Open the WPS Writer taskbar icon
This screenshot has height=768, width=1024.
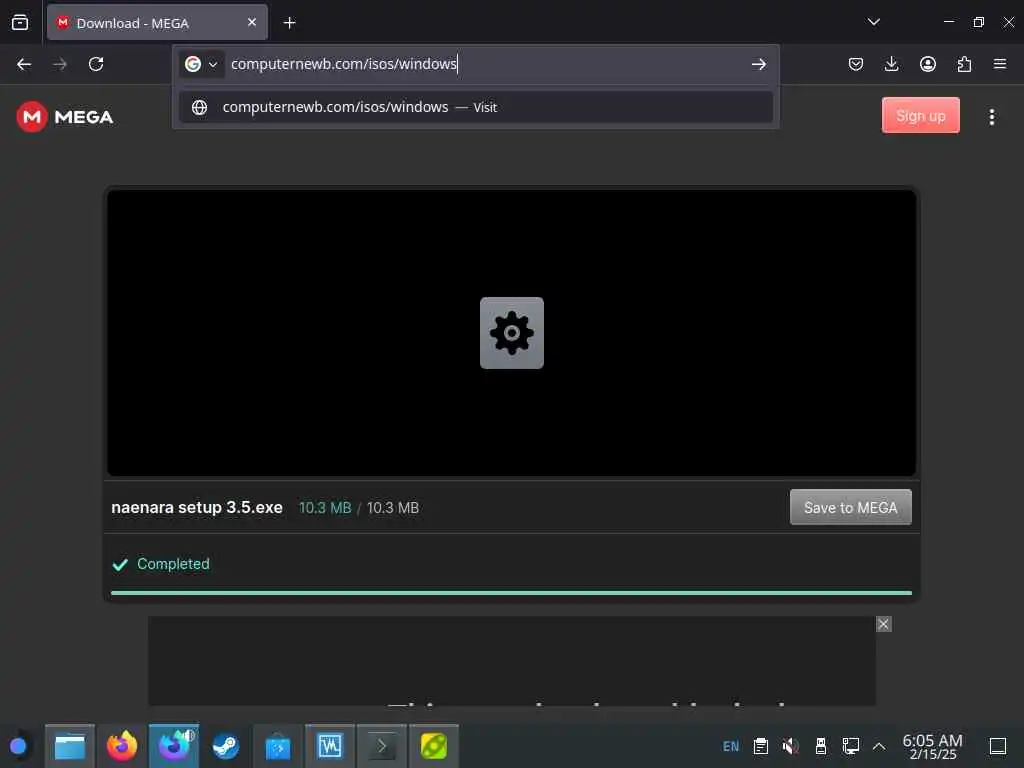(x=330, y=746)
